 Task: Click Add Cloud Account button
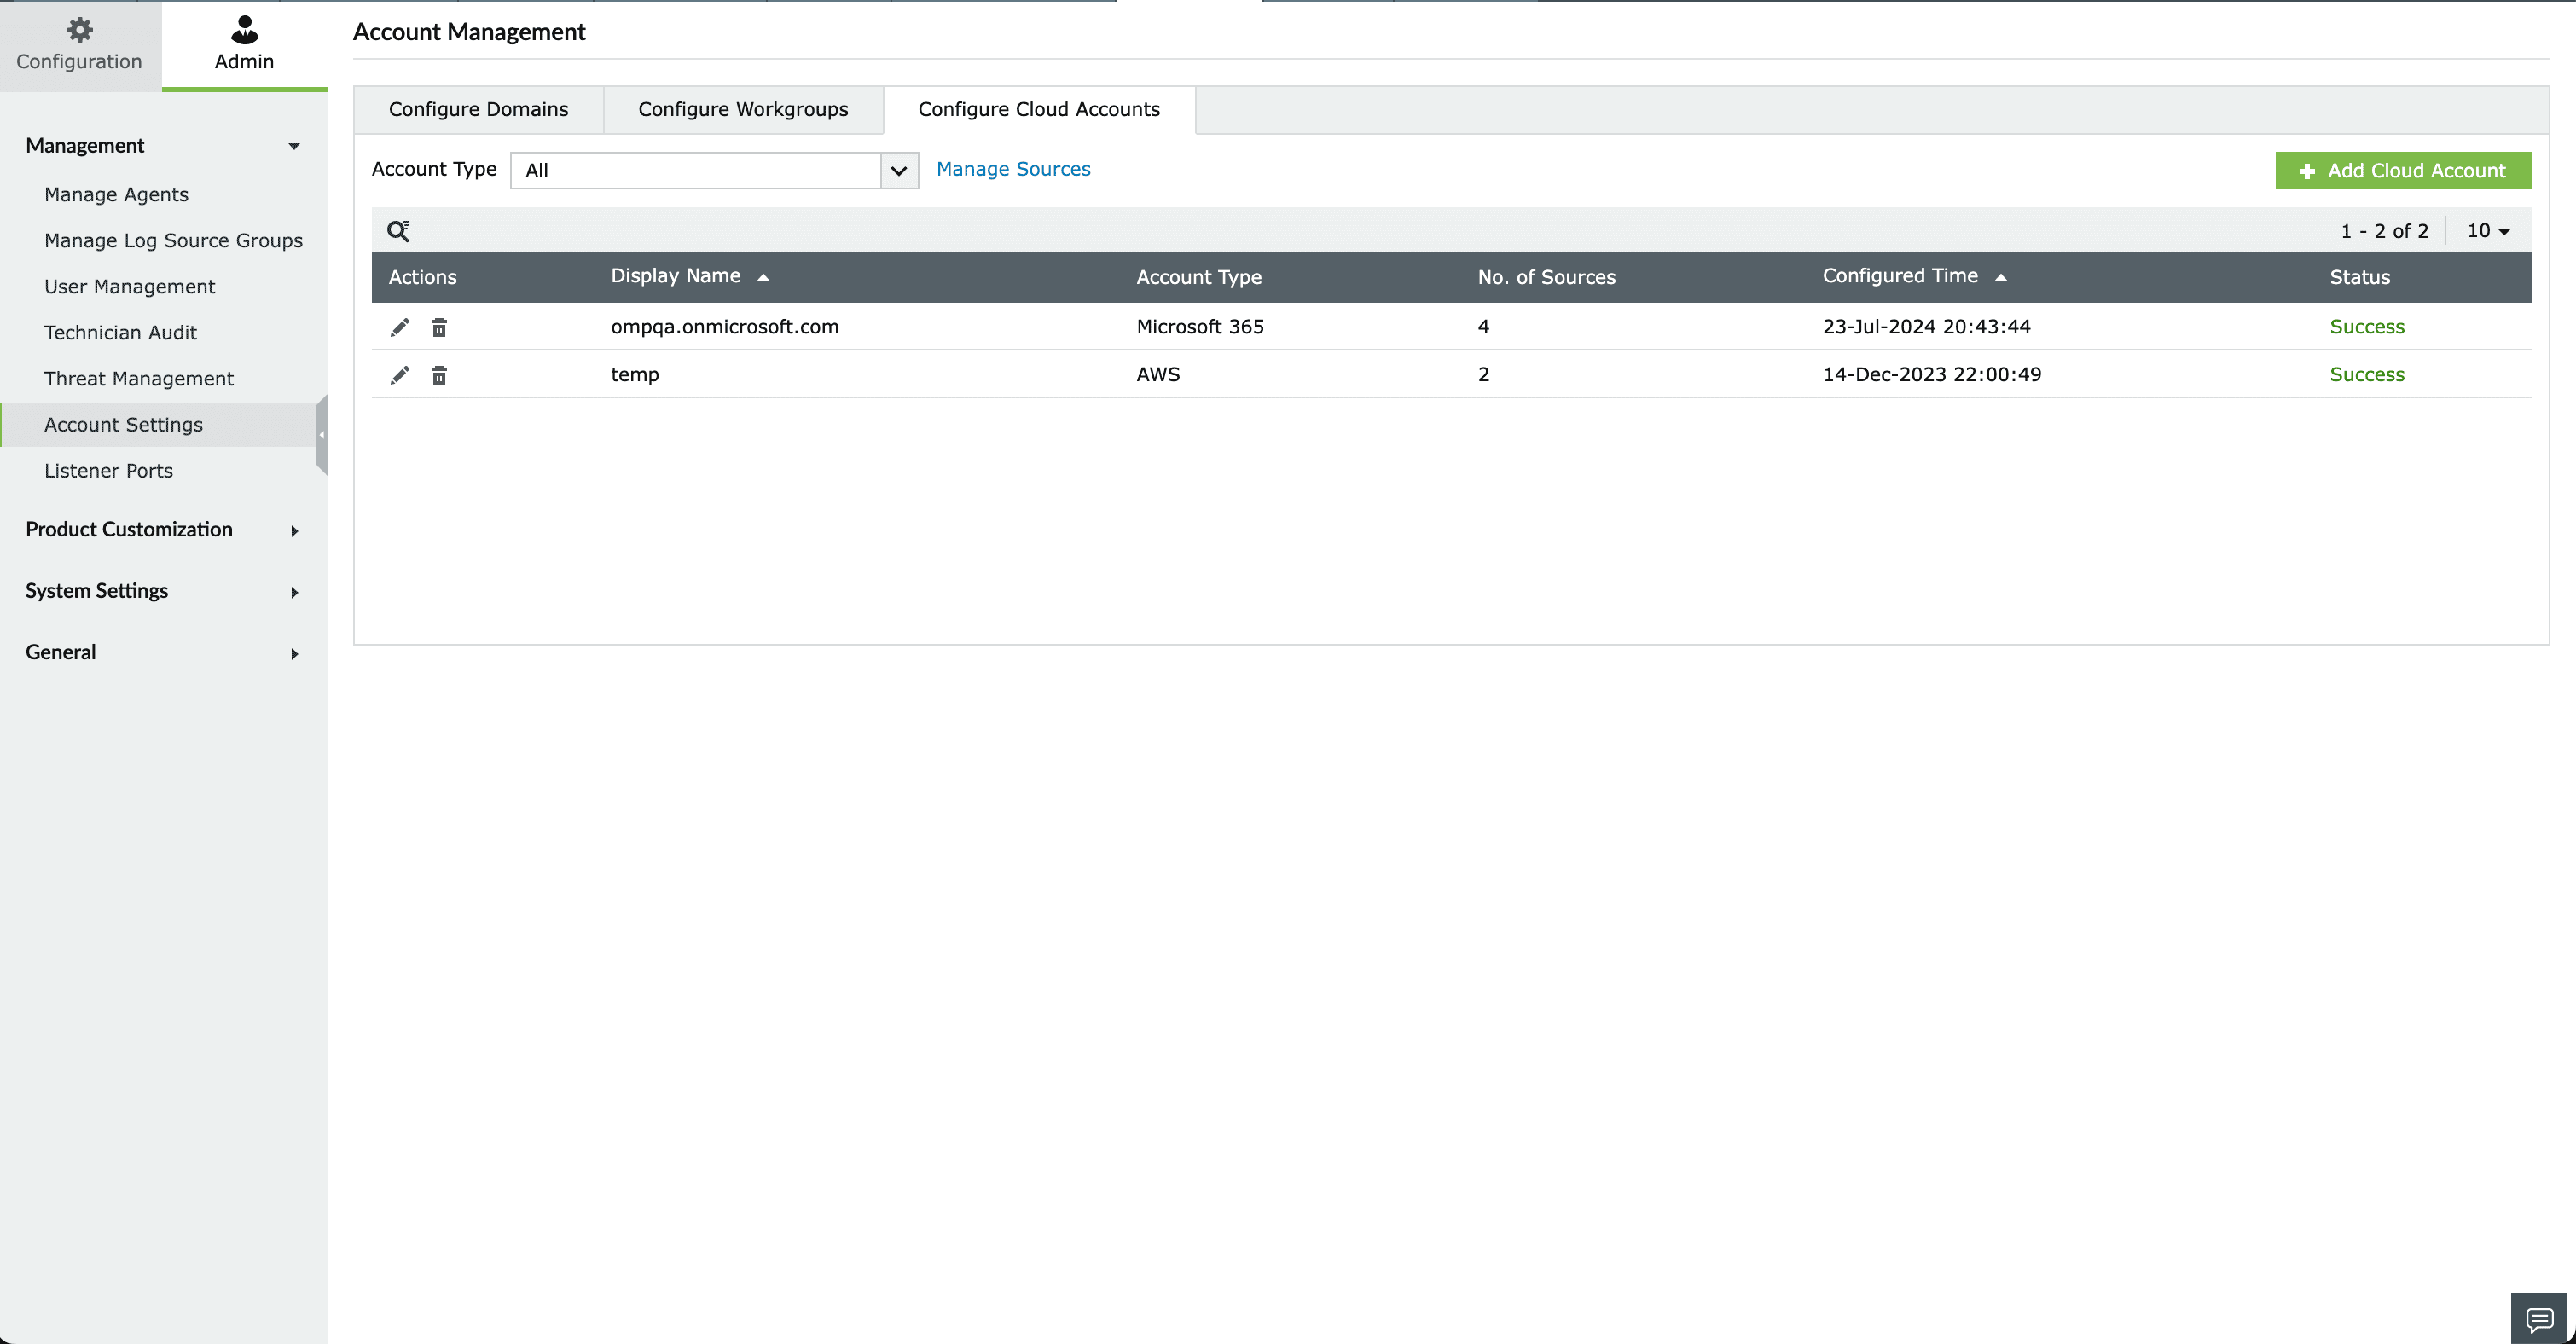click(x=2402, y=170)
